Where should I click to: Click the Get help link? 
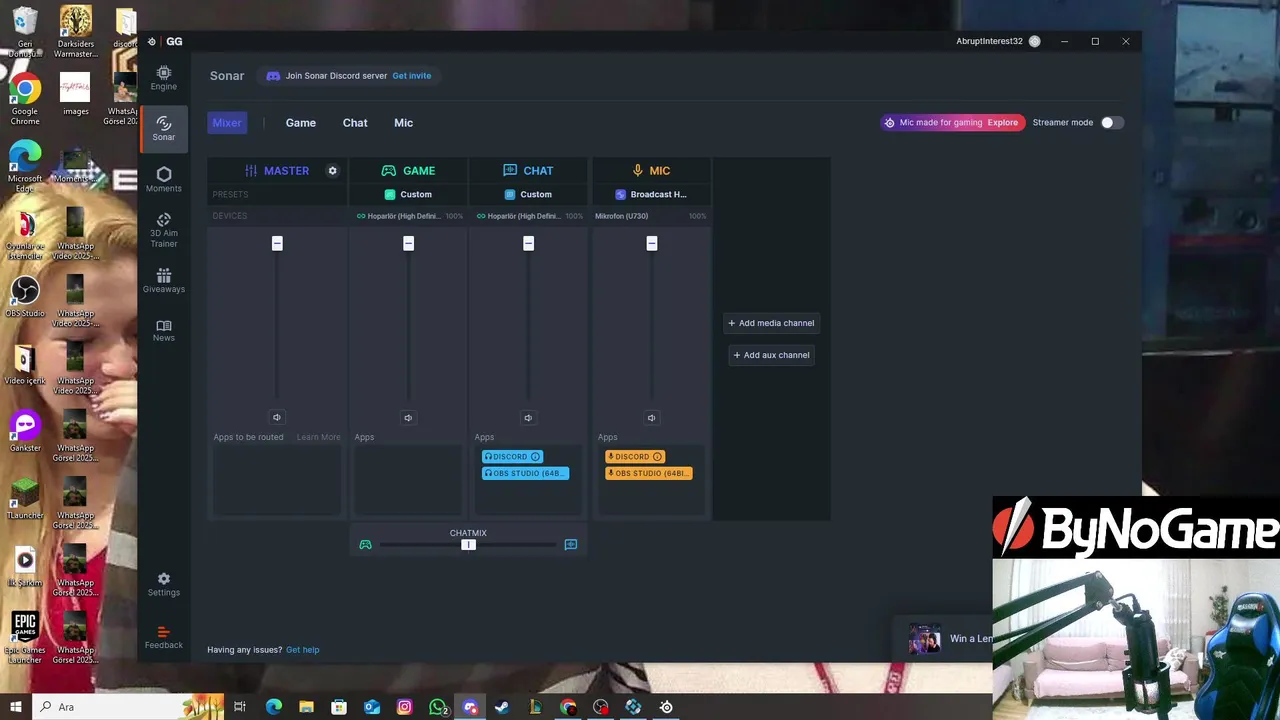tap(303, 650)
